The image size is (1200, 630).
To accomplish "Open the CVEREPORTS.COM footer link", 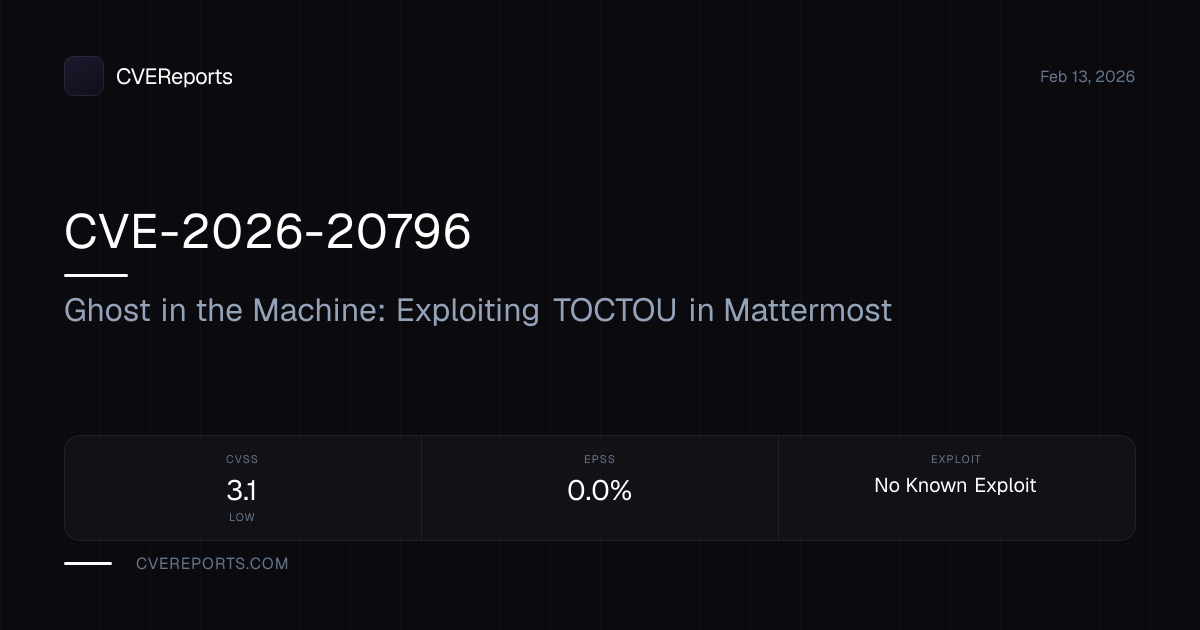I will coord(212,564).
